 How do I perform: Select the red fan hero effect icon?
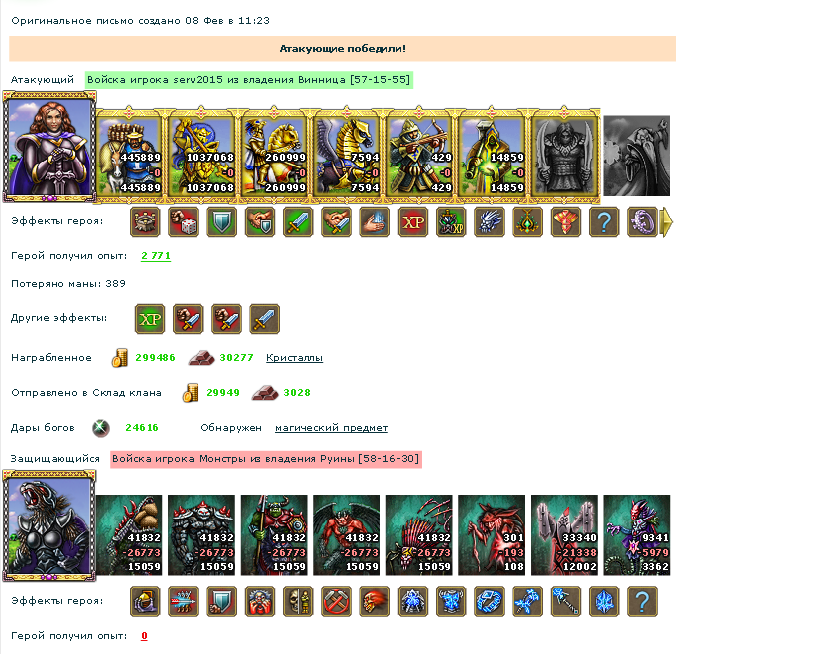pos(565,222)
